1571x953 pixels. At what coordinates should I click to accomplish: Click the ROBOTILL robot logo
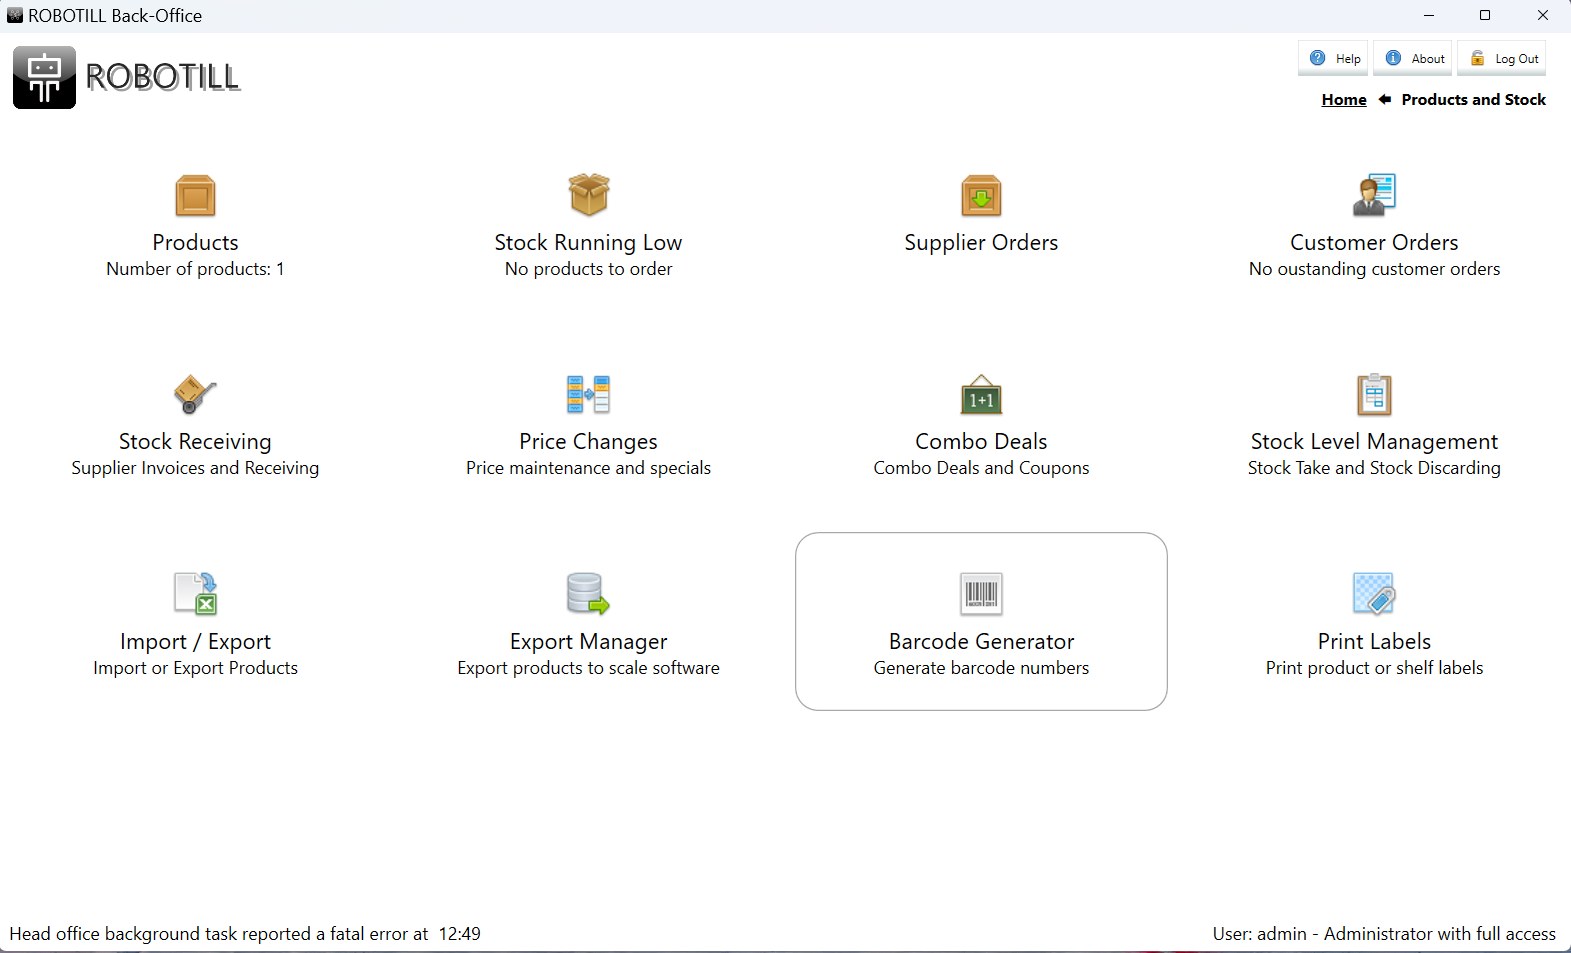44,78
